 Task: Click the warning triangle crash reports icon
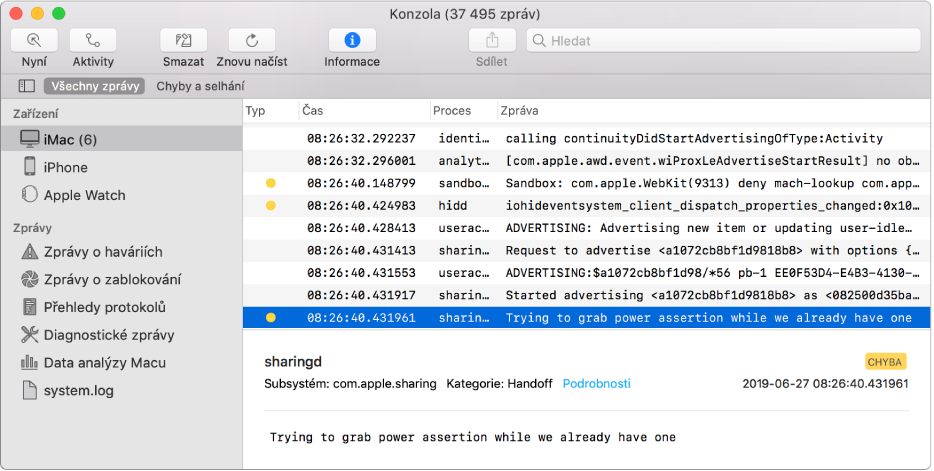(30, 252)
